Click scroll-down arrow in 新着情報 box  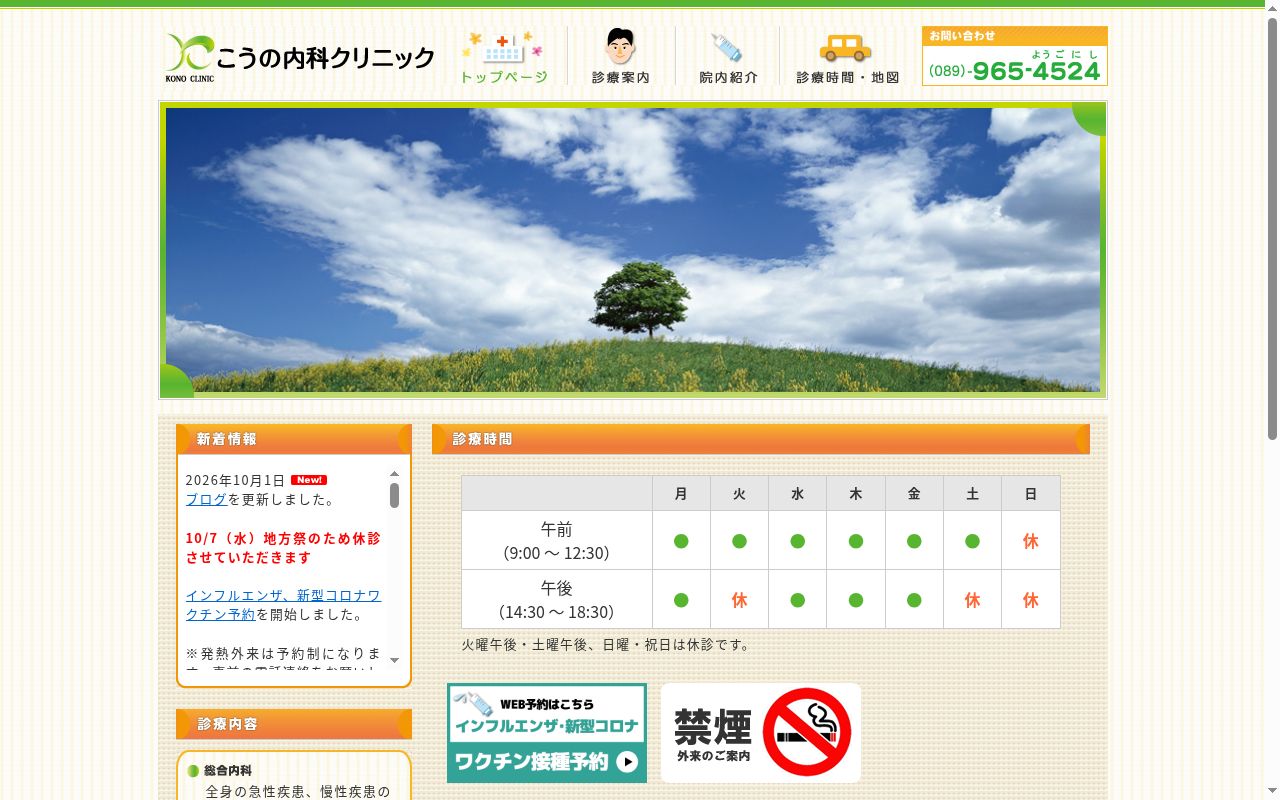394,660
